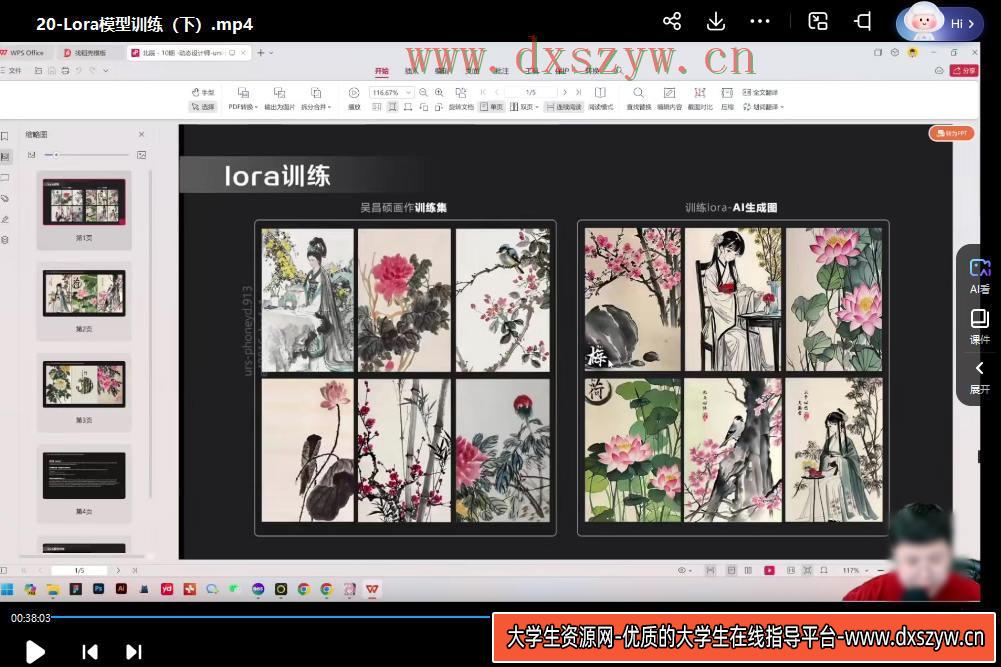
Task: Go to the next page in toolbar
Action: [x=564, y=93]
